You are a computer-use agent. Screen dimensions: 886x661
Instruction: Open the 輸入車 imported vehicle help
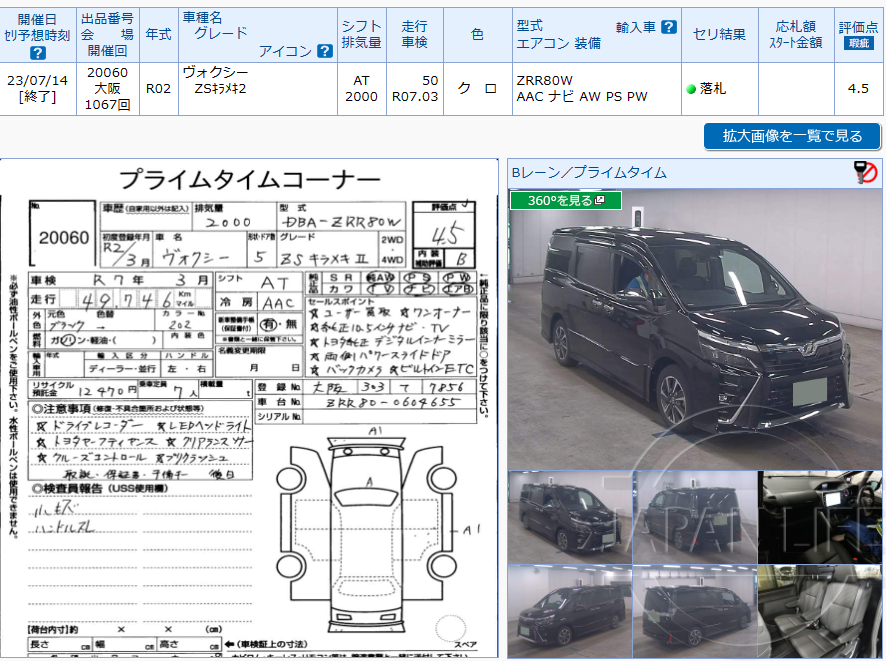669,25
